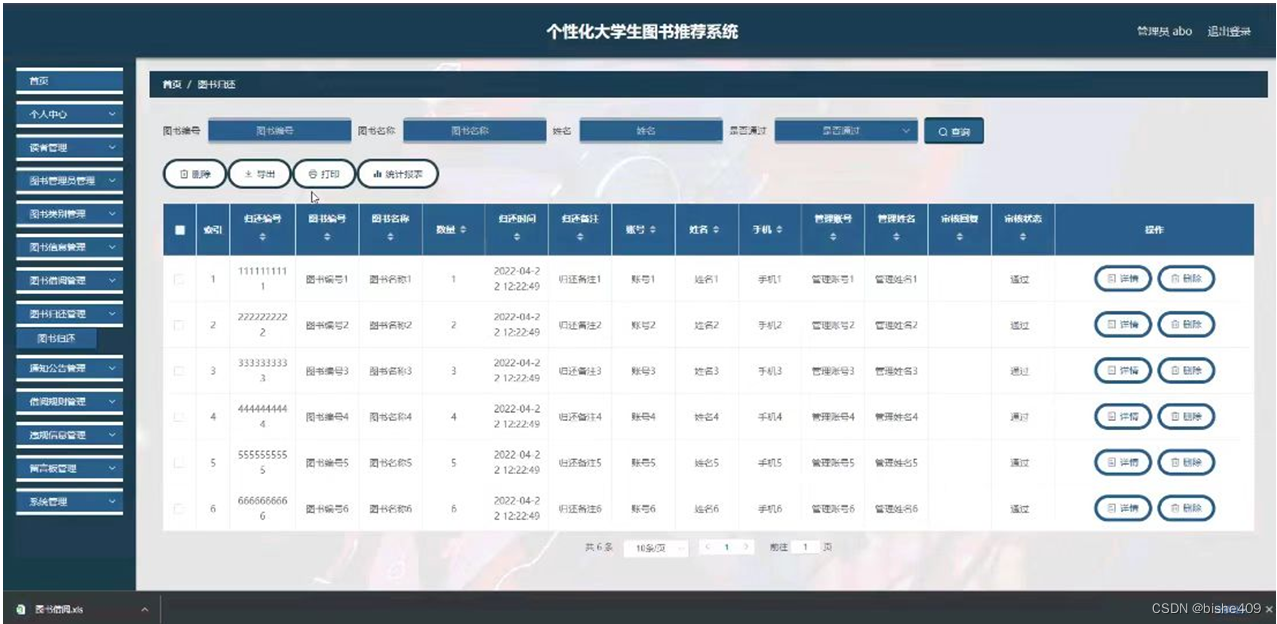Click the 删除 trash icon on row 1
This screenshot has height=624, width=1277.
[1186, 279]
